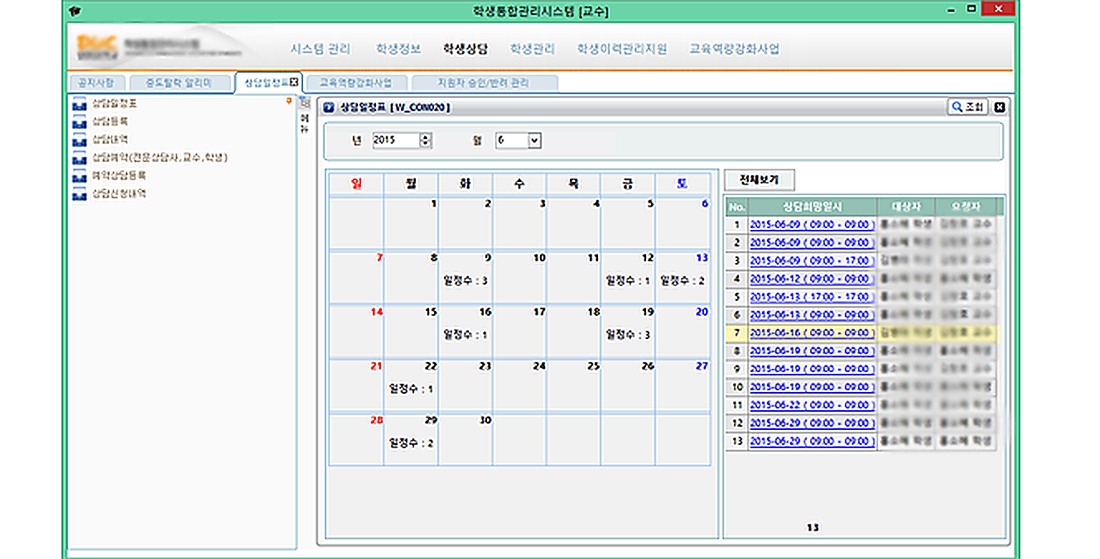This screenshot has width=1100, height=559.
Task: Open row 10 link 2015-06-19 (09:00 - 09:00)
Action: (812, 387)
